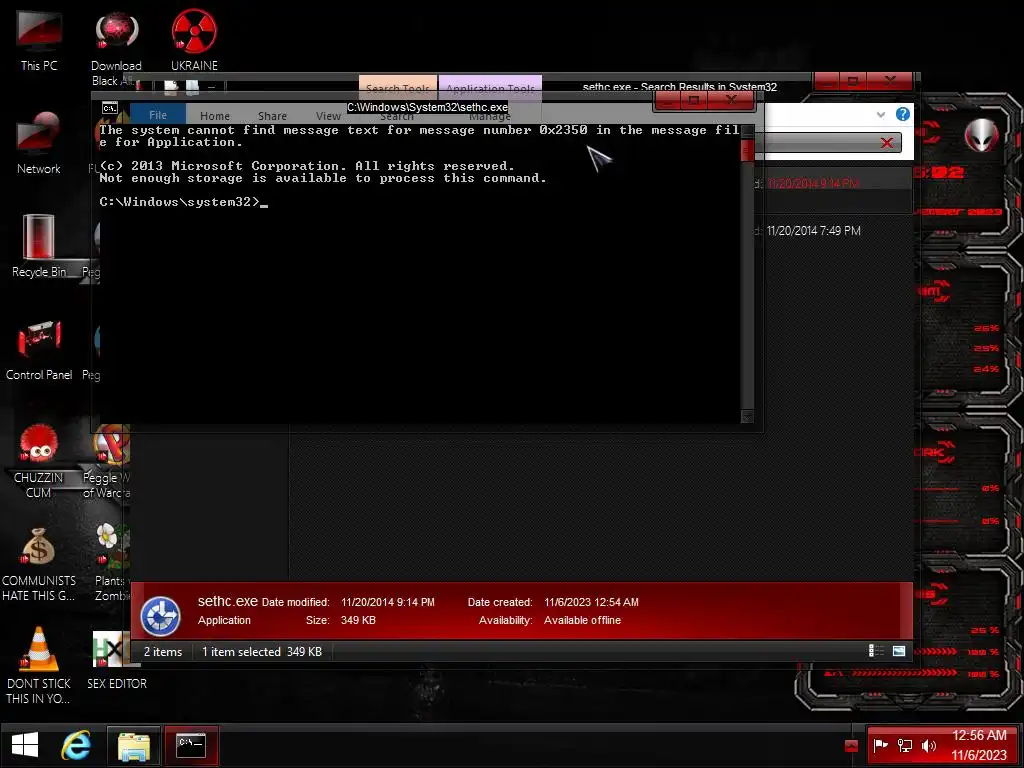Viewport: 1024px width, 768px height.
Task: Open the View ribbon tab
Action: [328, 116]
